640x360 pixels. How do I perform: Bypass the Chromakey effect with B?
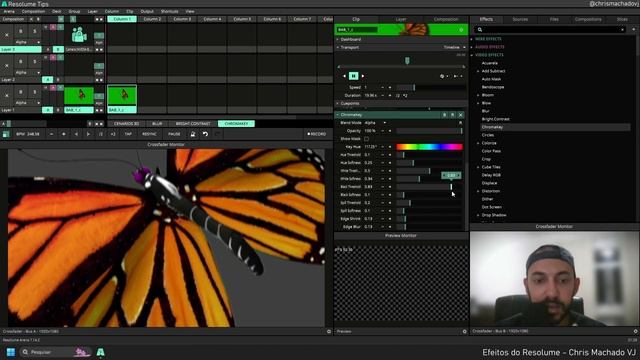pyautogui.click(x=444, y=115)
